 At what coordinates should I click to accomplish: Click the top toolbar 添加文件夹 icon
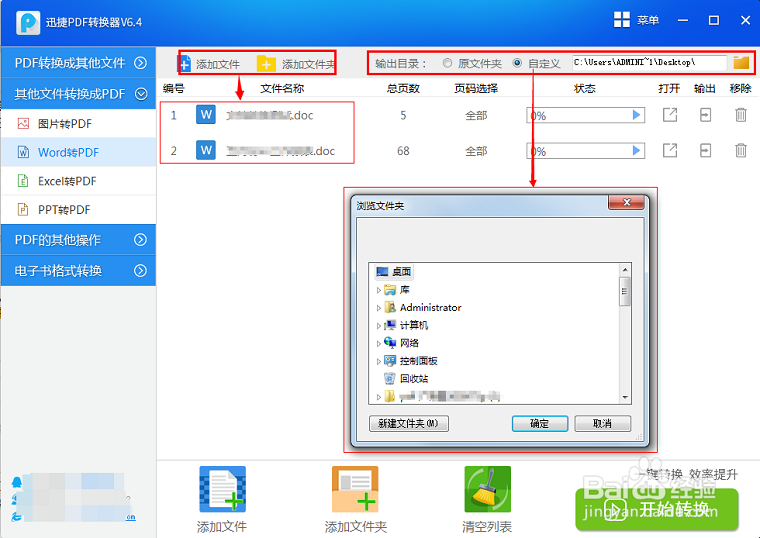click(x=266, y=63)
